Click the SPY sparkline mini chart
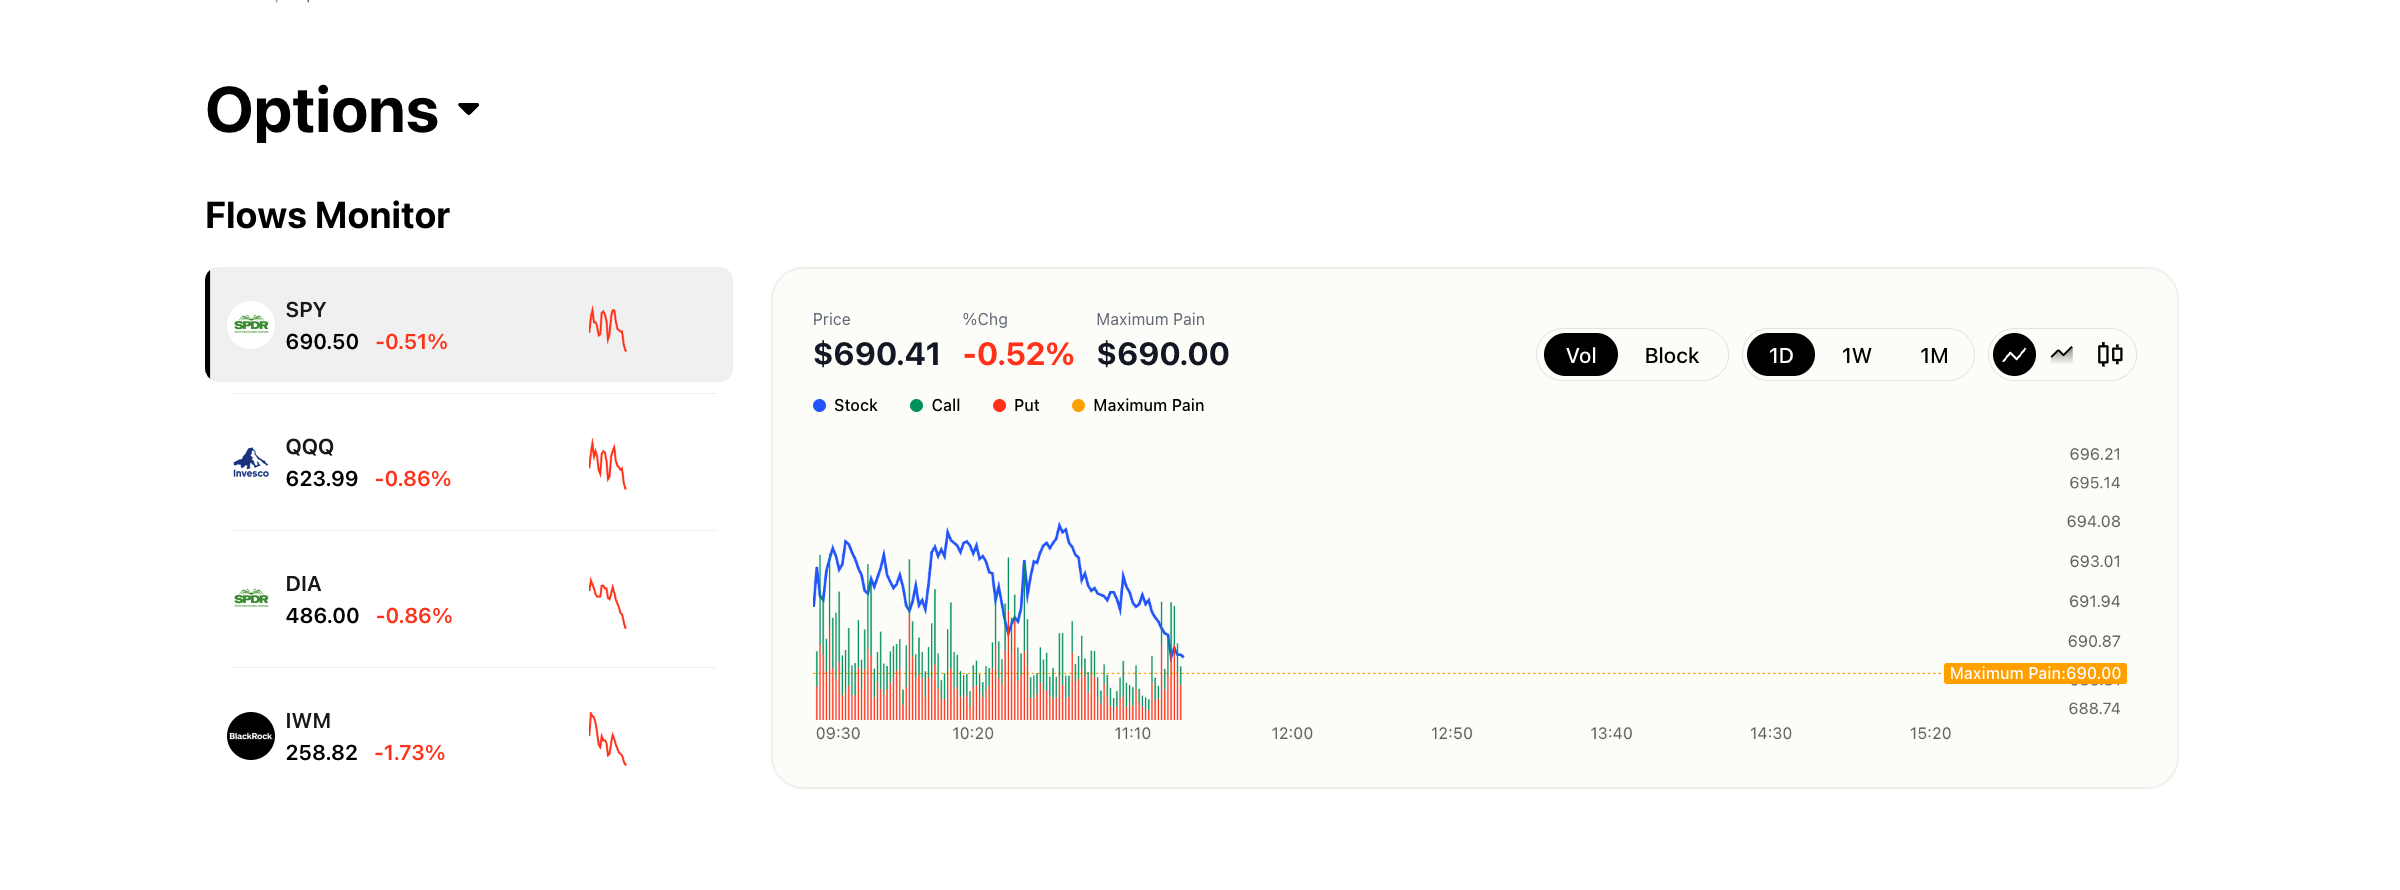Screen dimensions: 2400x890 point(608,327)
